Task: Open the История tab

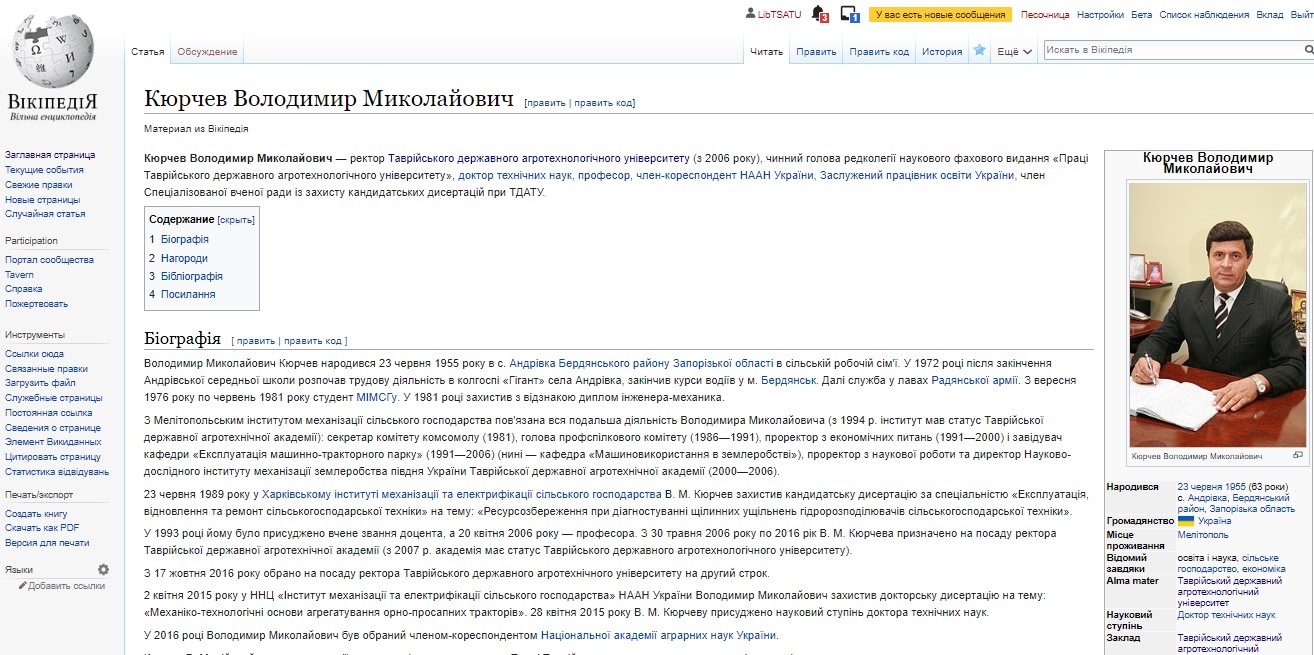Action: coord(942,52)
